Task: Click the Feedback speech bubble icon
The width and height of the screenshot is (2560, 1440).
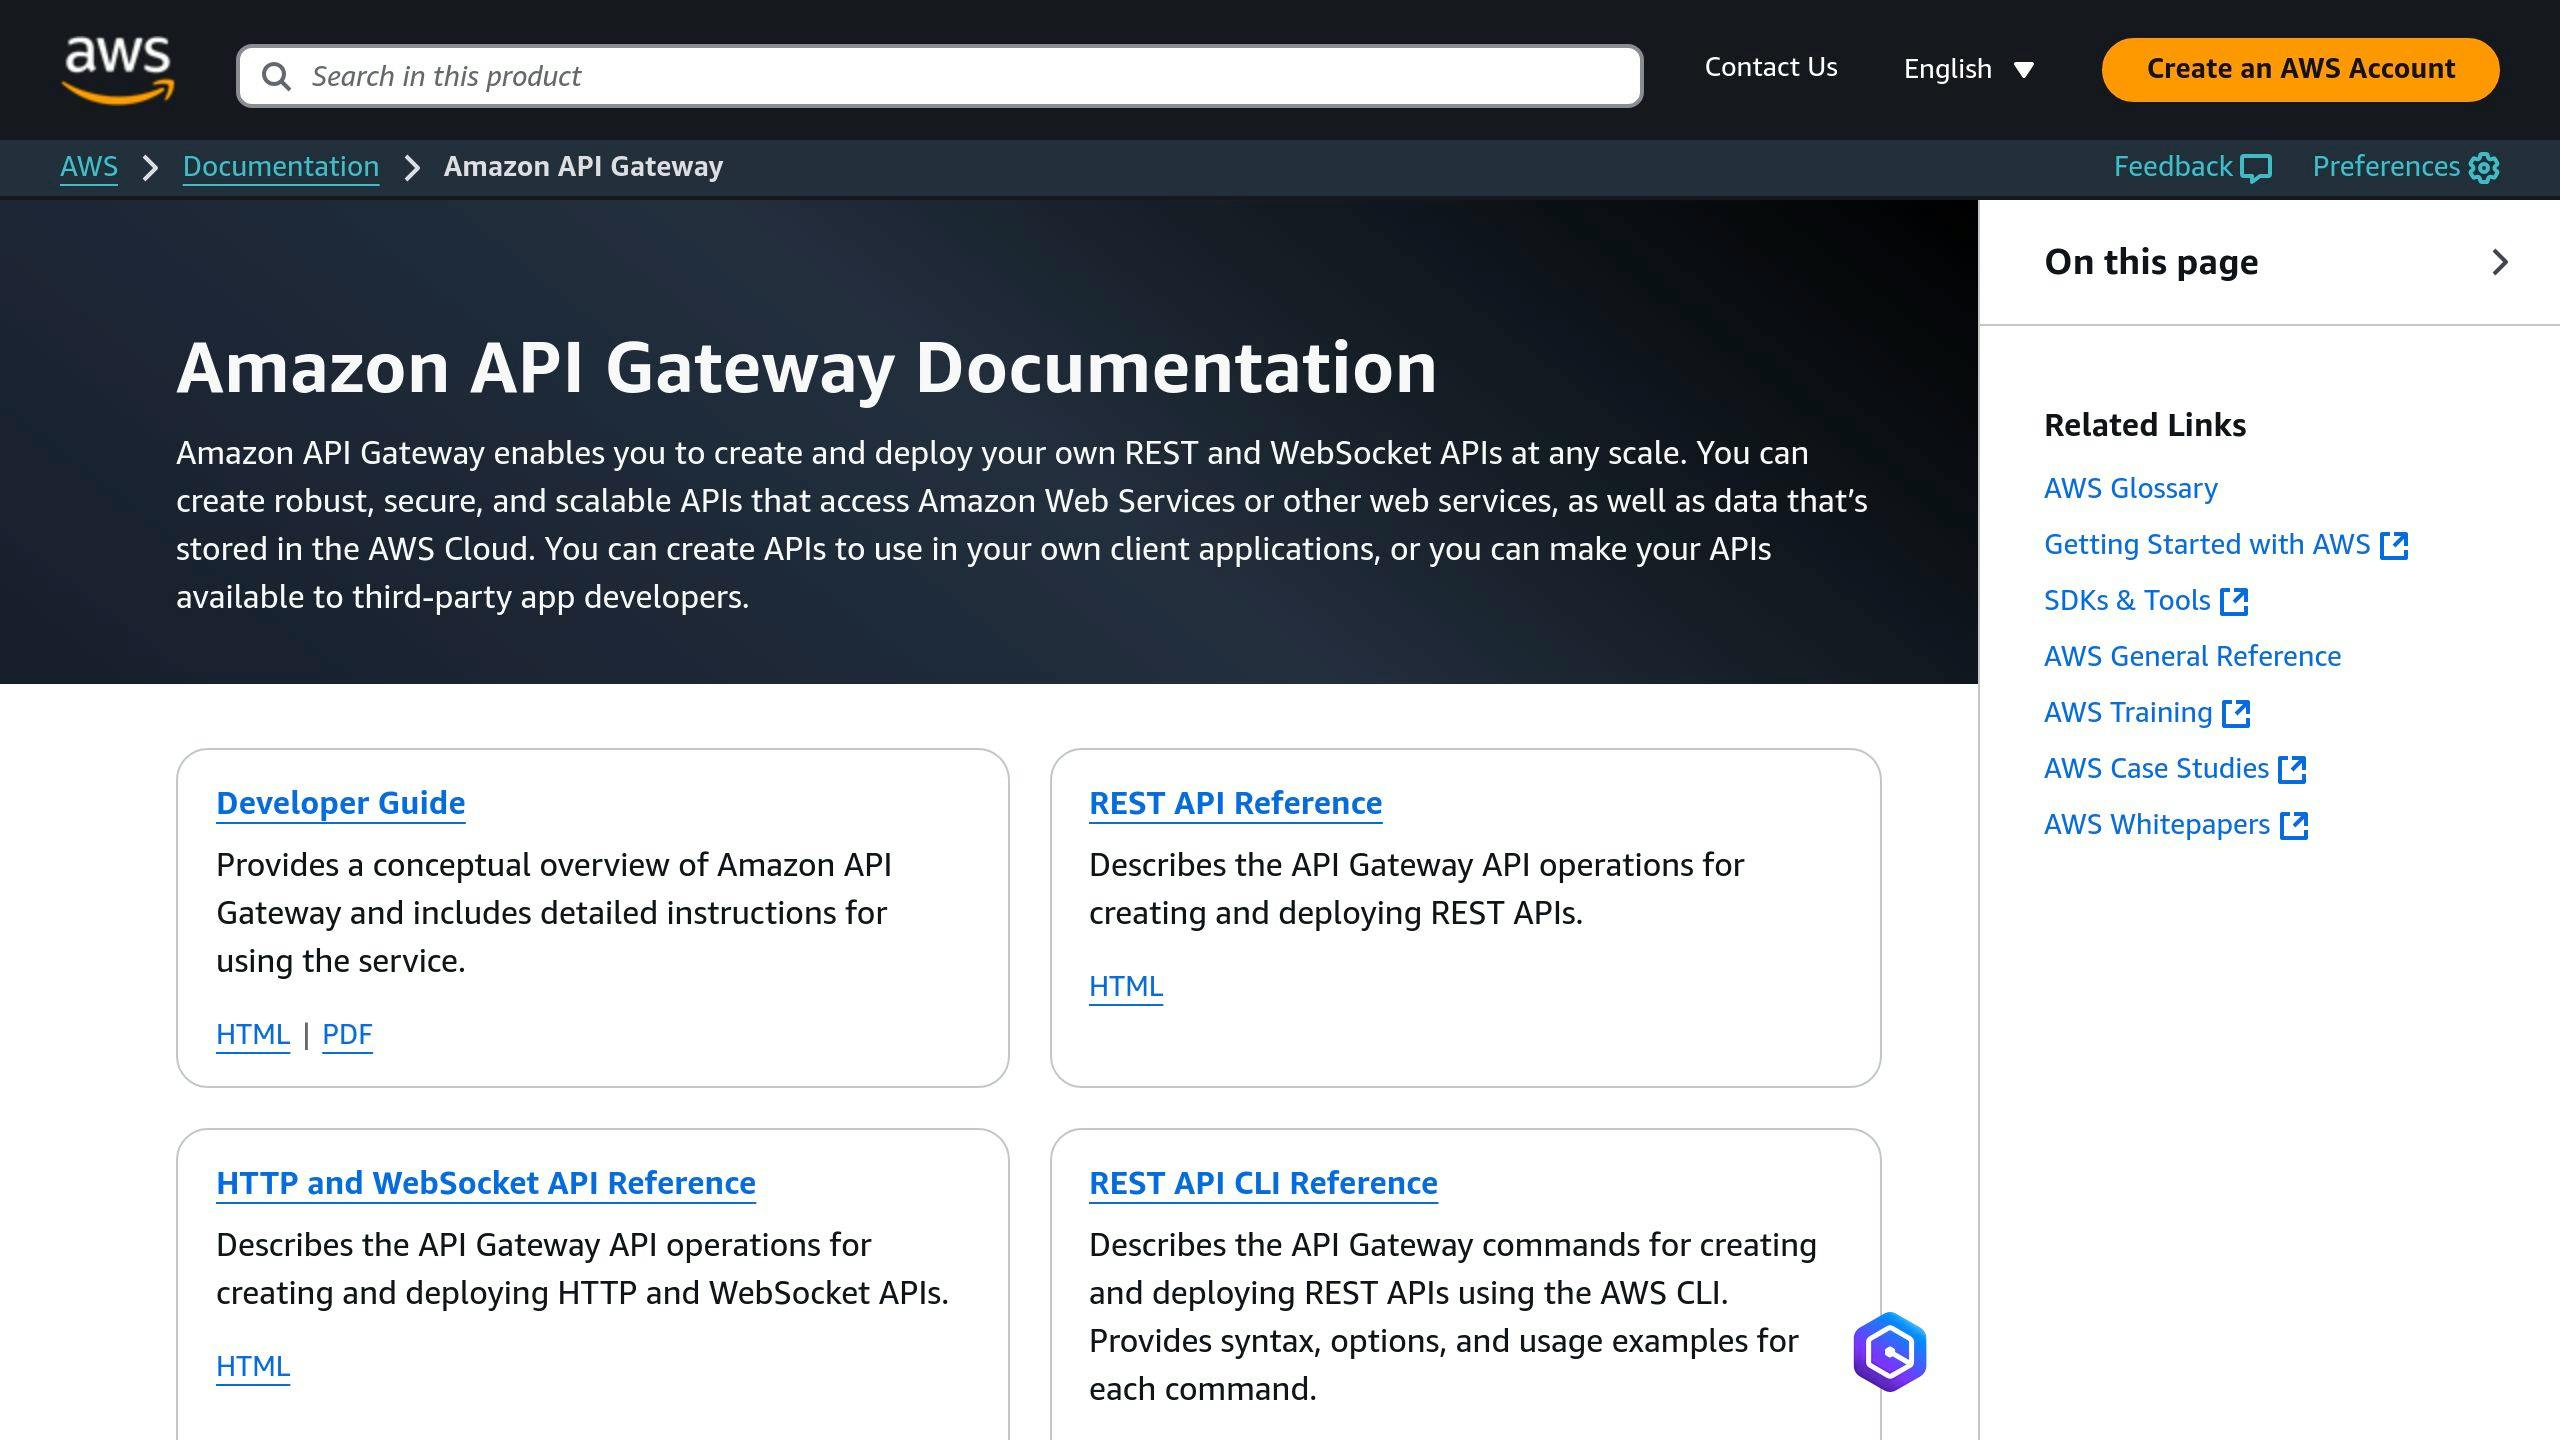Action: point(2256,168)
